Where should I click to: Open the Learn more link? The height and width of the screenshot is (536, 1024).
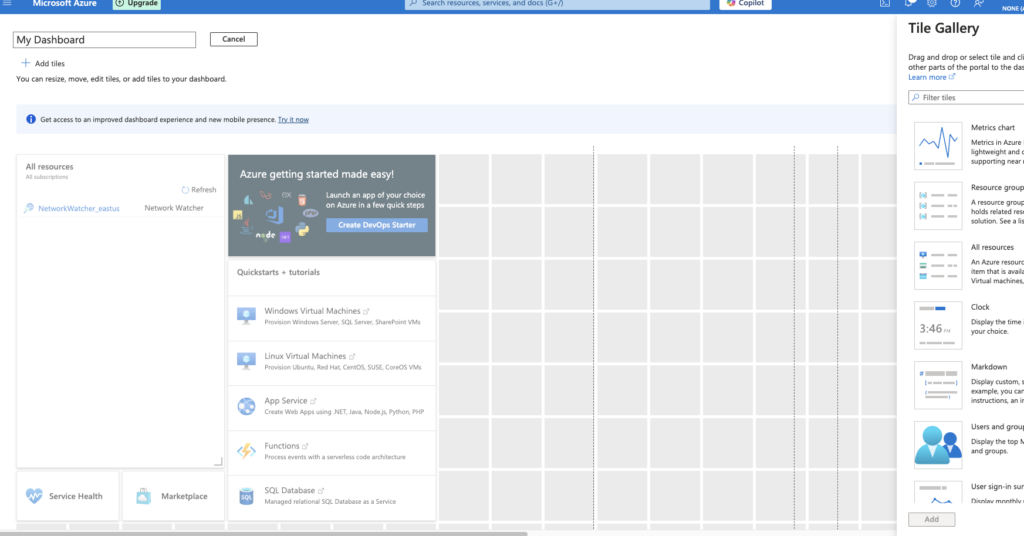coord(927,77)
